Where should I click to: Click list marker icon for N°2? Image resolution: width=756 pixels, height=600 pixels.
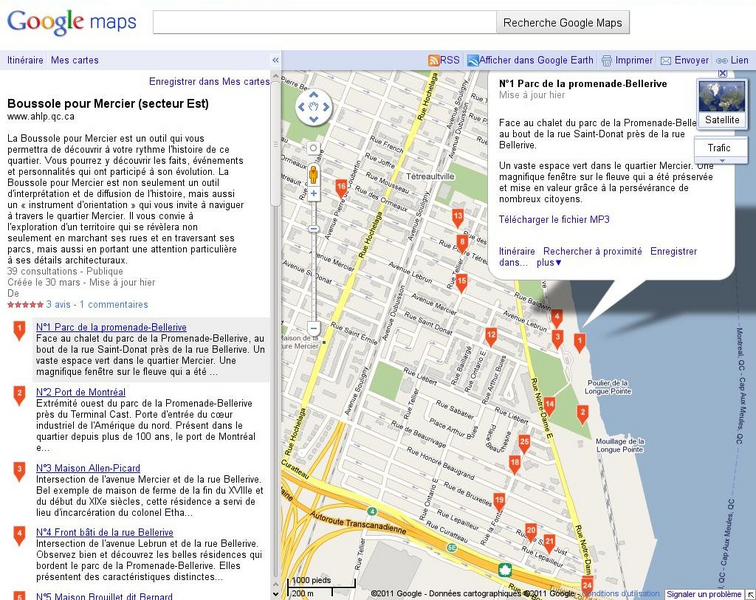click(x=19, y=395)
